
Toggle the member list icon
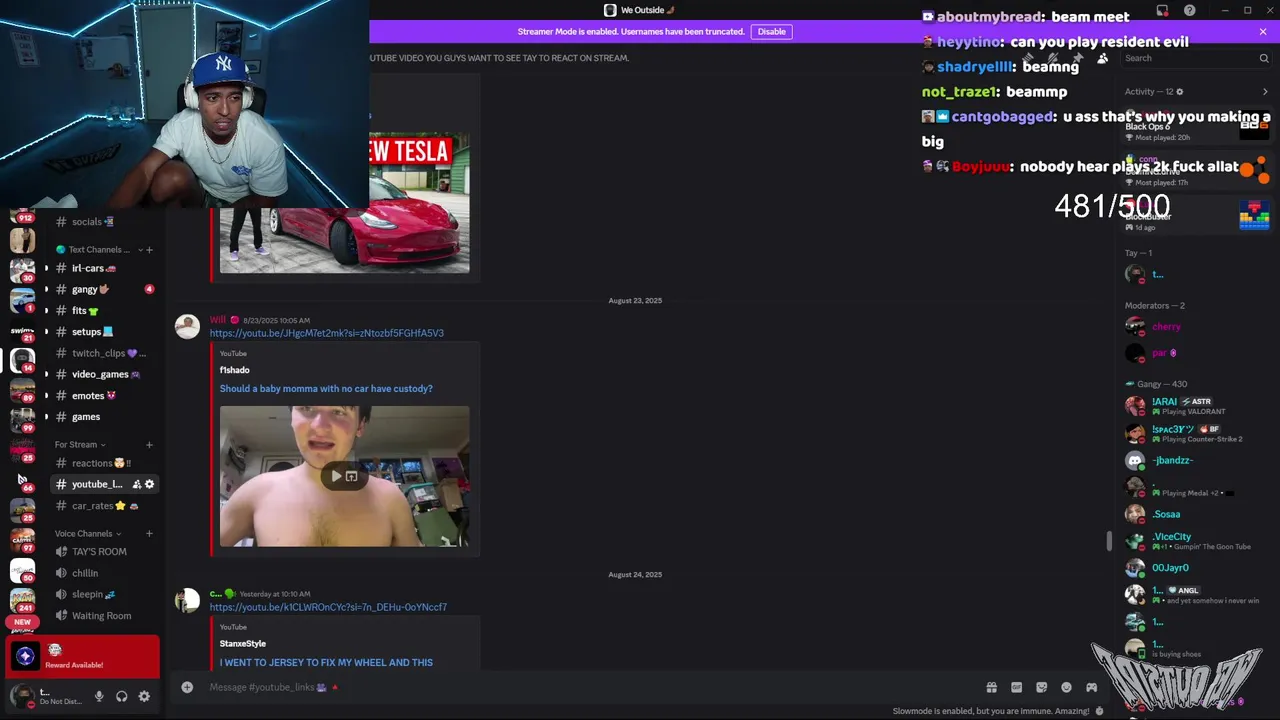coord(1102,58)
